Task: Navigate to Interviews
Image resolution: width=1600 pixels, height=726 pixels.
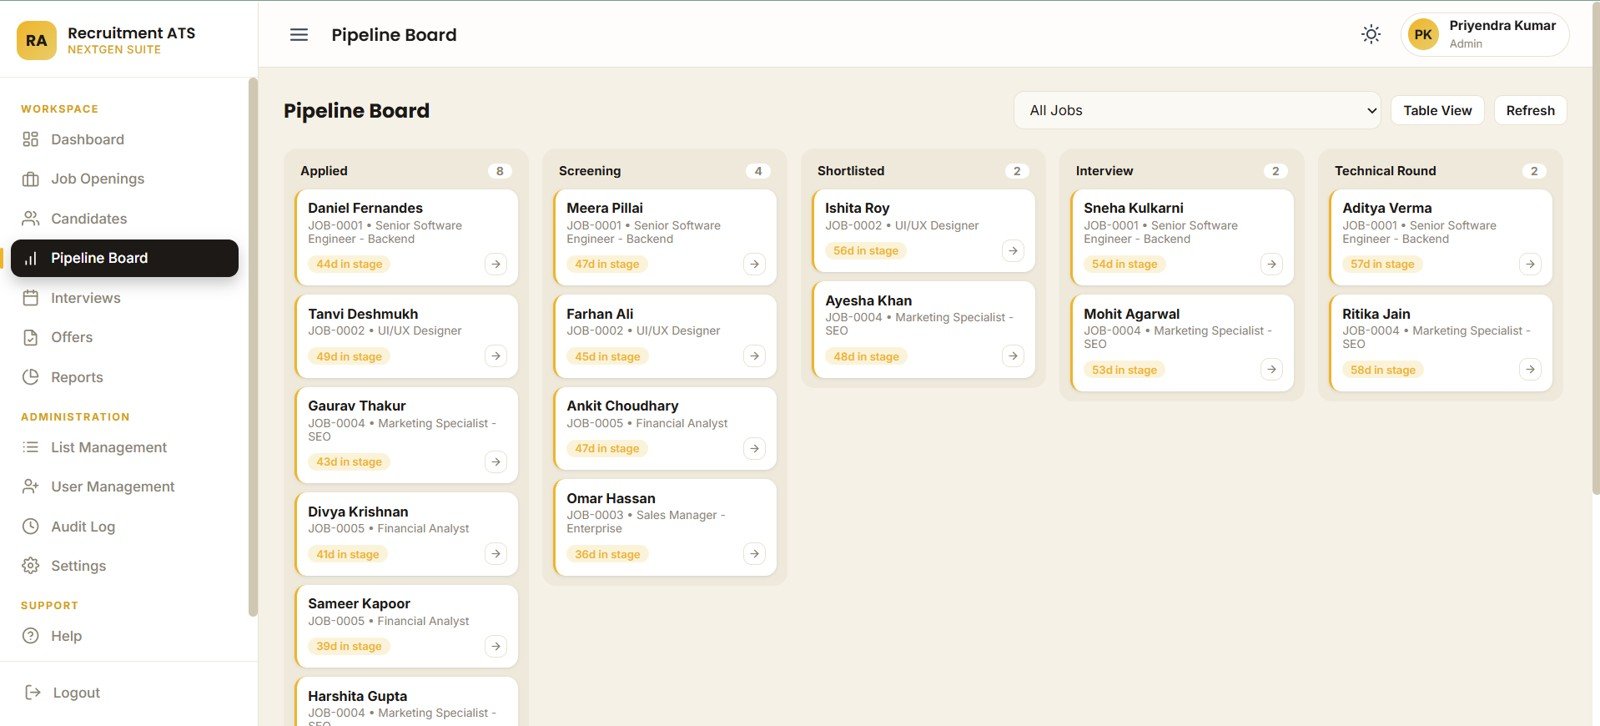Action: click(x=125, y=298)
